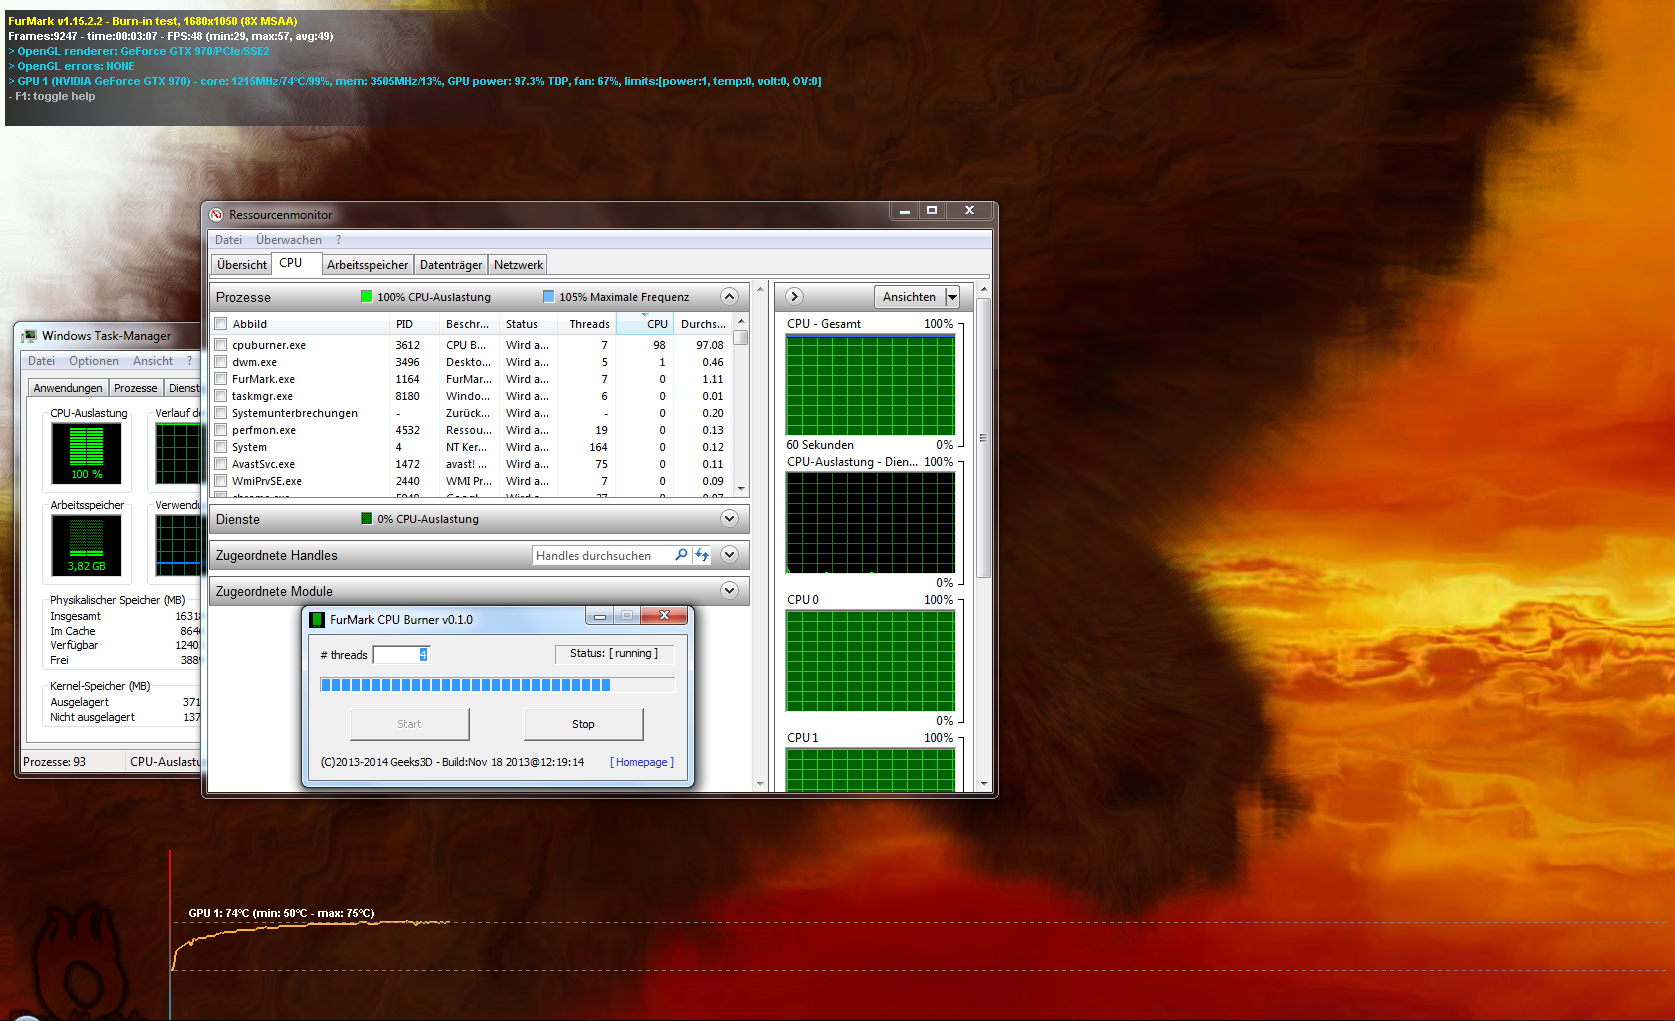
Task: Switch to Anwendungen tab in Task-Manager
Action: [68, 388]
